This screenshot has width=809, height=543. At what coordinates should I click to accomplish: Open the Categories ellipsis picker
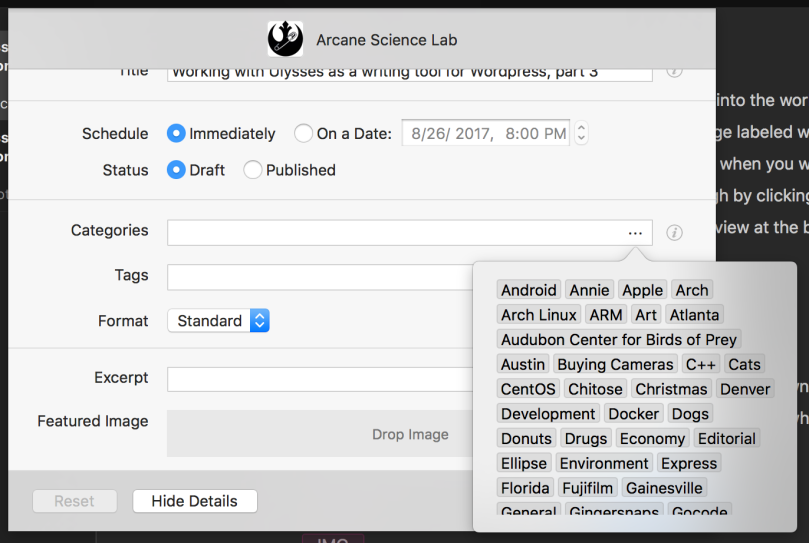point(635,233)
